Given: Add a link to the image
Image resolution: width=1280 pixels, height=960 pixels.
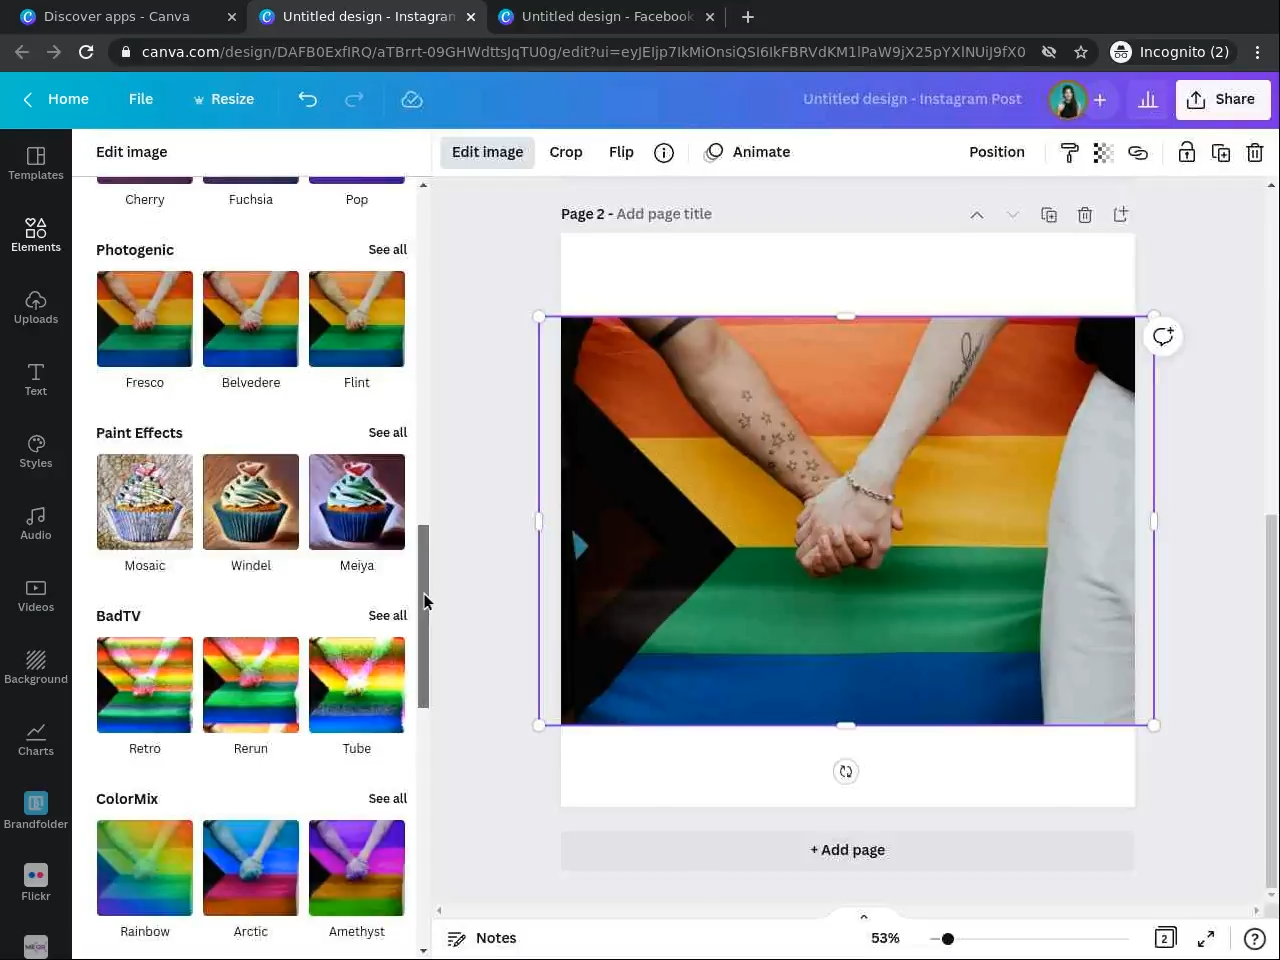Looking at the screenshot, I should [x=1138, y=152].
